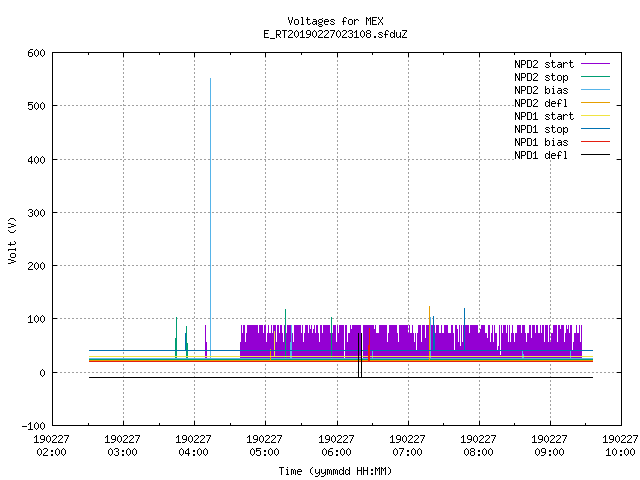Click the black NPD1 defl spike near 06:20

click(360, 355)
